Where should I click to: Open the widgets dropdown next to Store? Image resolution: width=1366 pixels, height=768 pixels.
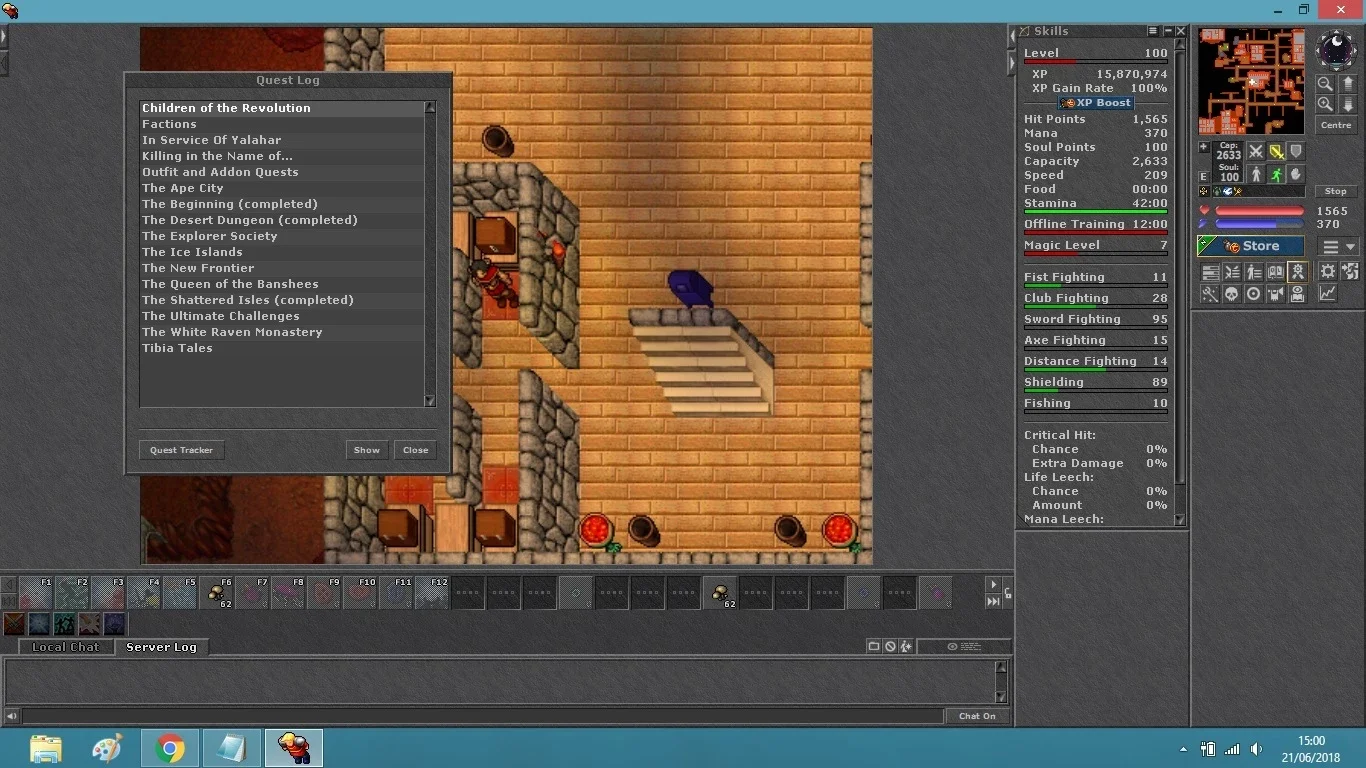1339,247
